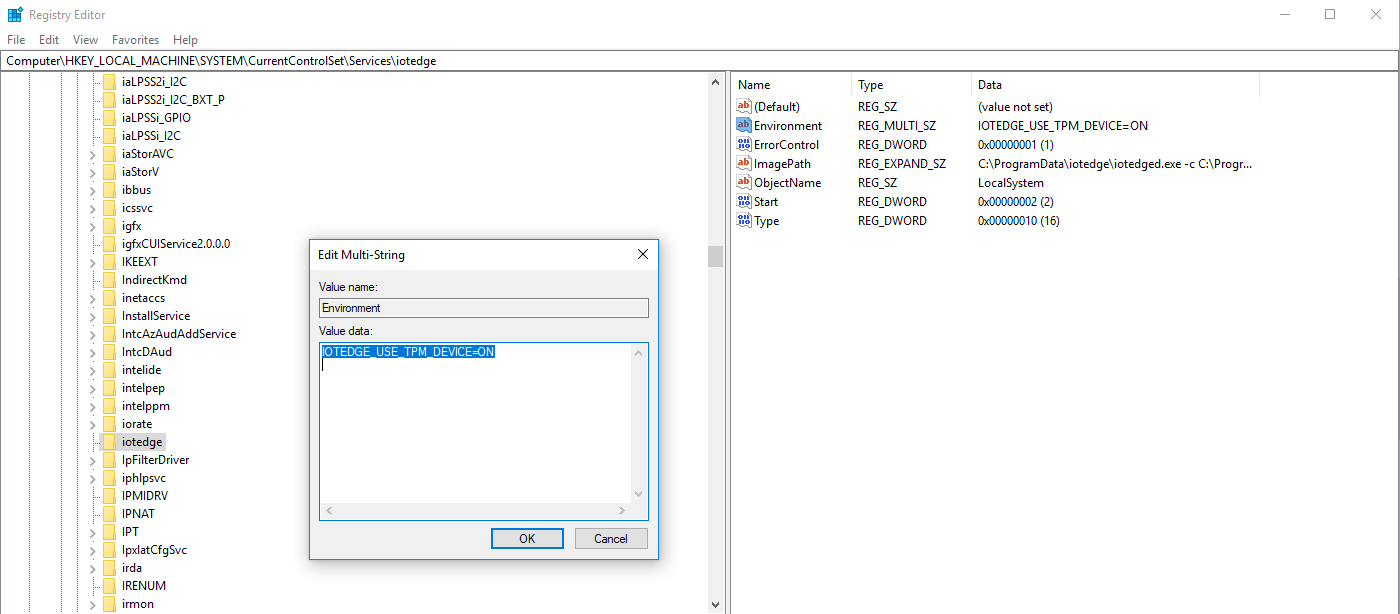This screenshot has width=1400, height=614.
Task: Click the ObjectName string value icon
Action: (744, 182)
